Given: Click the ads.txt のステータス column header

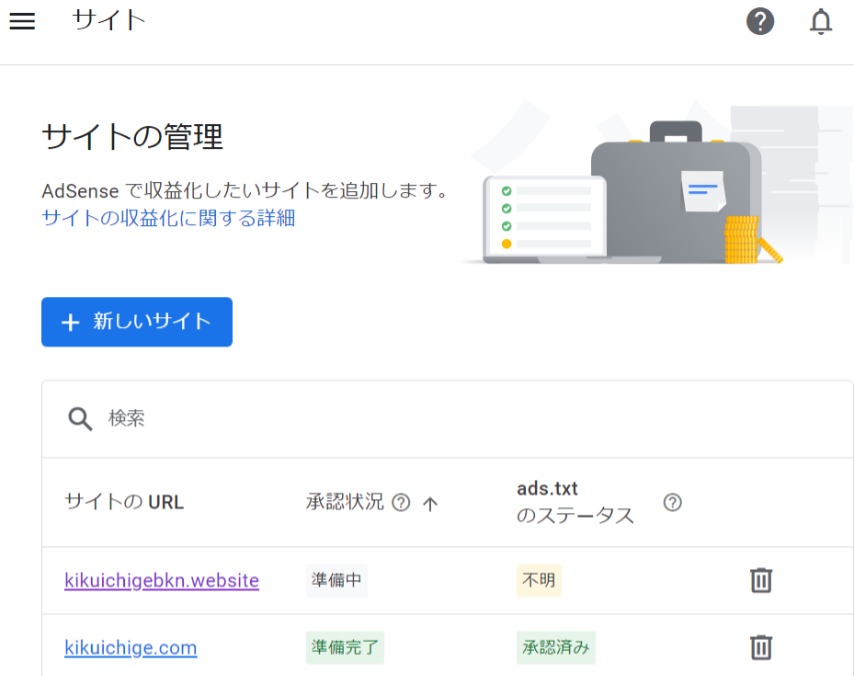Looking at the screenshot, I should [575, 502].
